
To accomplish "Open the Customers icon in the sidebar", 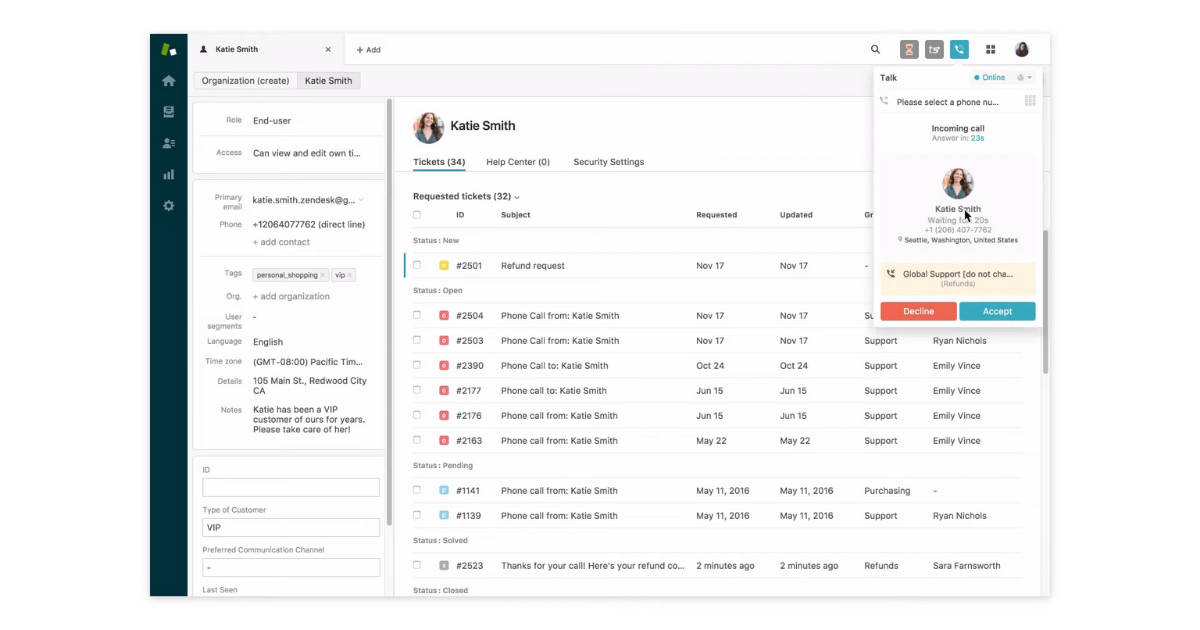I will [x=169, y=141].
